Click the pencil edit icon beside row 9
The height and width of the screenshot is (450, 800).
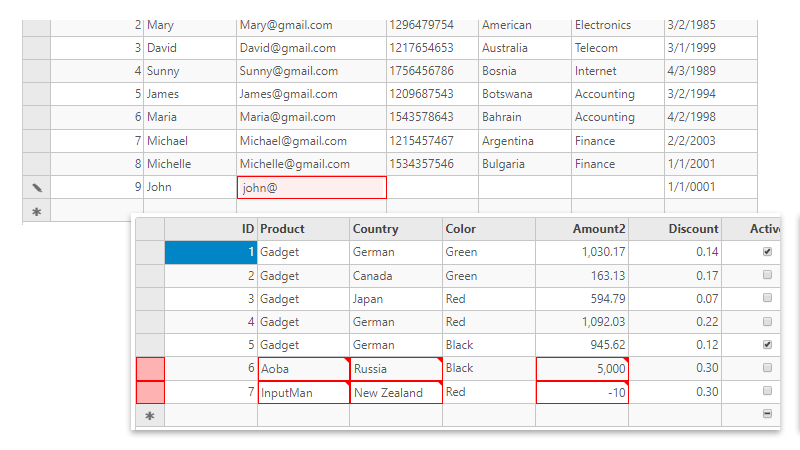pyautogui.click(x=37, y=187)
